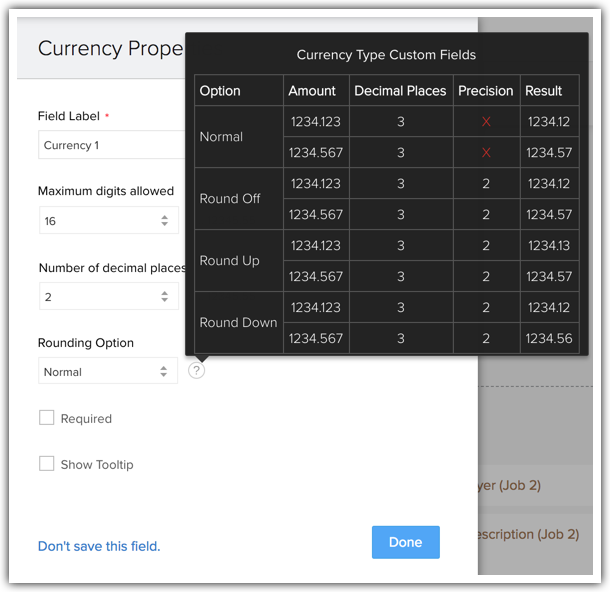Click the Precision column header
The image size is (610, 592).
[x=485, y=90]
